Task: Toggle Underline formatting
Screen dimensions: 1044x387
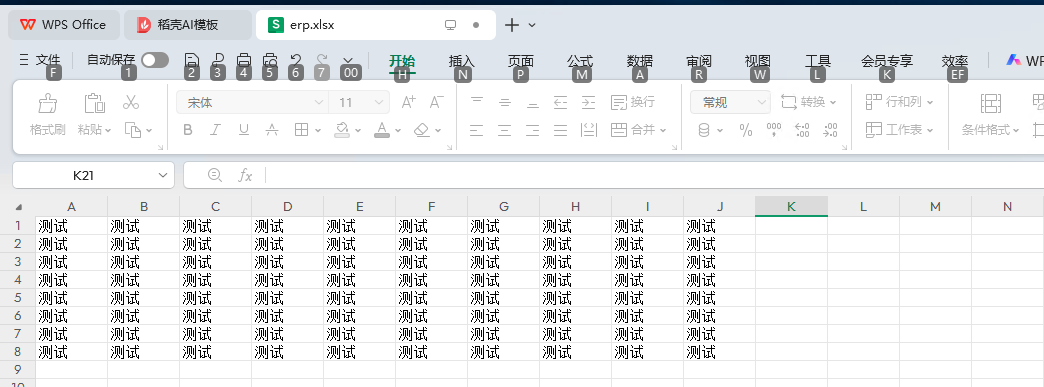Action: pos(244,130)
